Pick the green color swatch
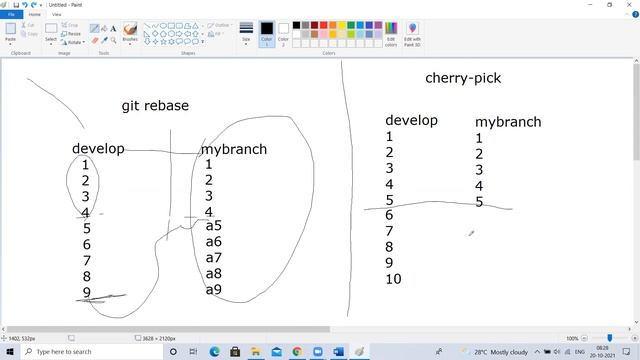Image resolution: width=640 pixels, height=360 pixels. click(351, 25)
